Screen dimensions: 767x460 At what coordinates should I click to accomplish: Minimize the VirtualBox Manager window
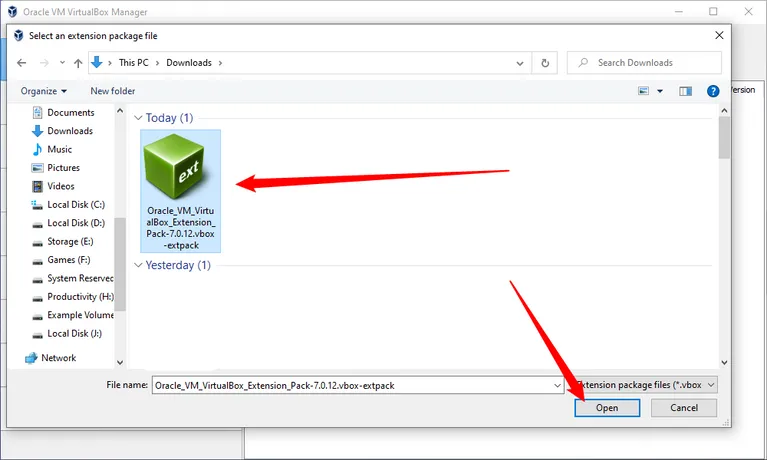[x=678, y=11]
